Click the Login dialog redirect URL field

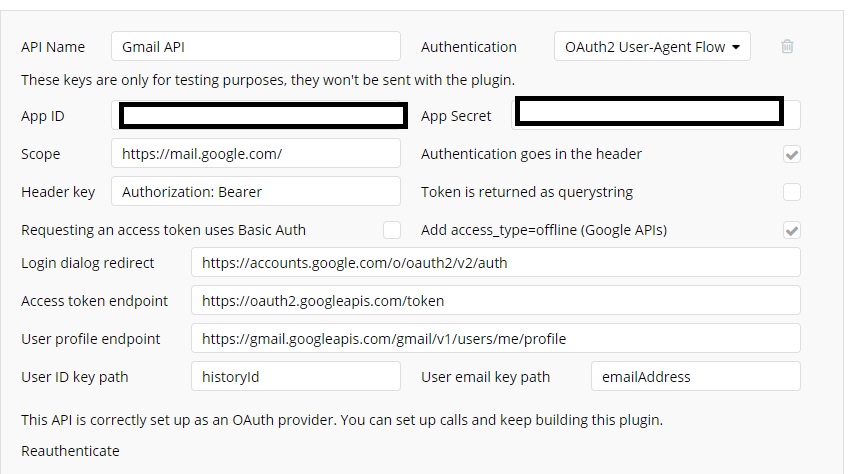coord(495,262)
